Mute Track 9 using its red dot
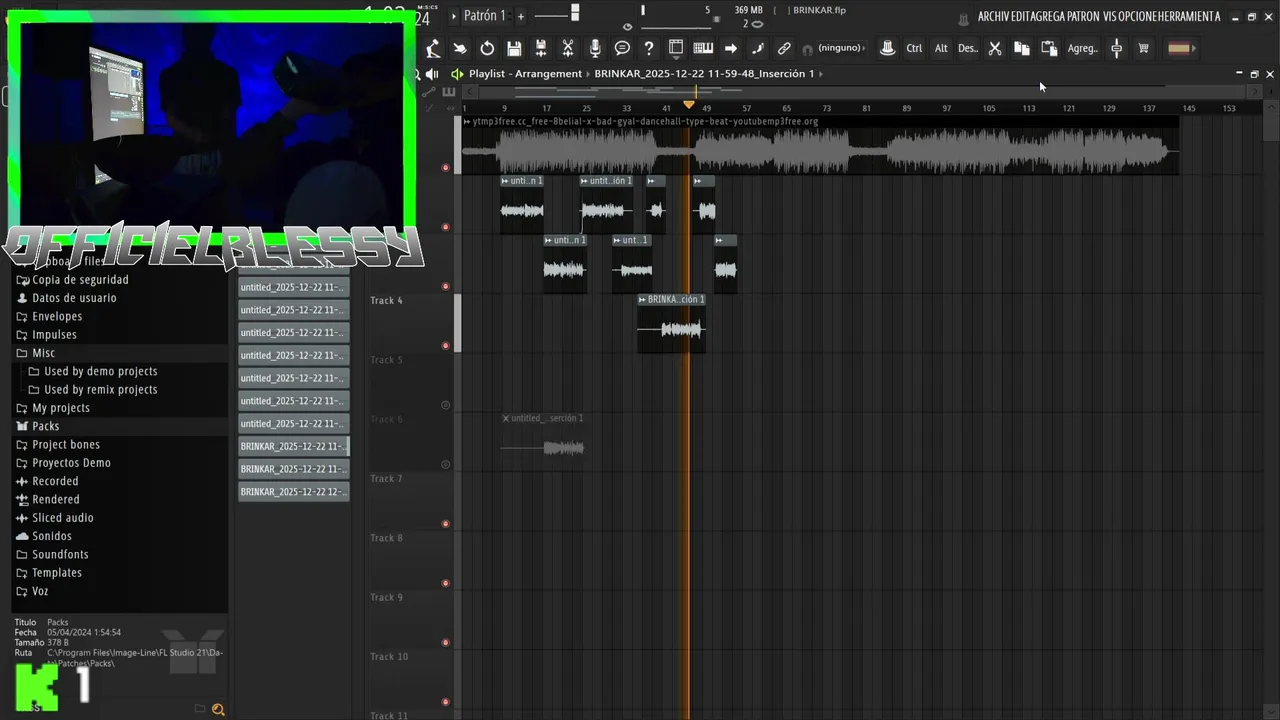The width and height of the screenshot is (1280, 720). (446, 643)
